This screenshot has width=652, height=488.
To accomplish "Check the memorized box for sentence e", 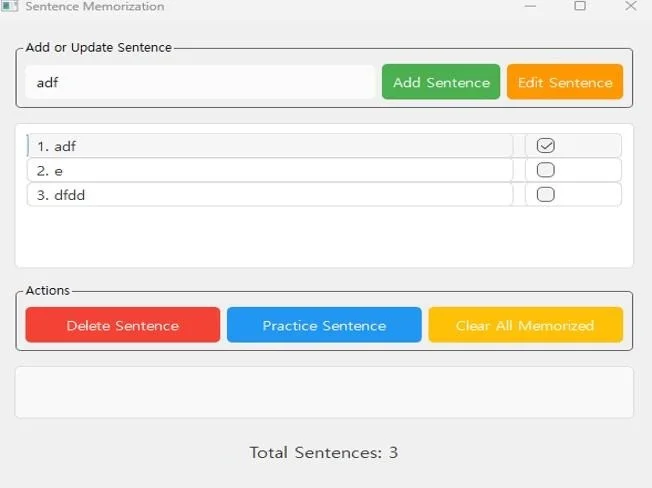I will point(546,170).
